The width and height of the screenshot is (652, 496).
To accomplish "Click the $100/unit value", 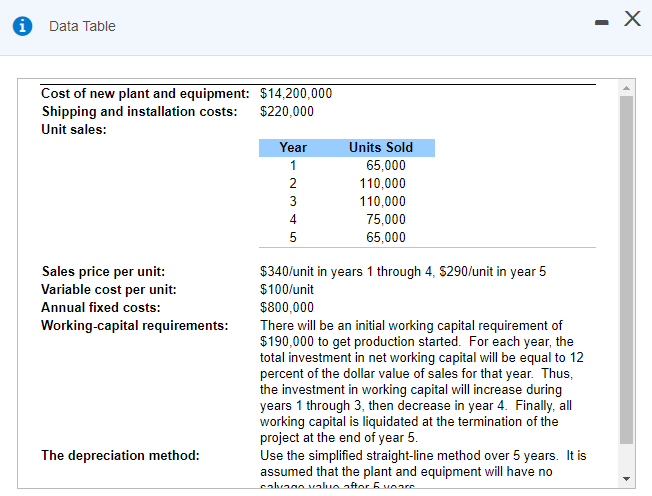I will click(x=286, y=289).
